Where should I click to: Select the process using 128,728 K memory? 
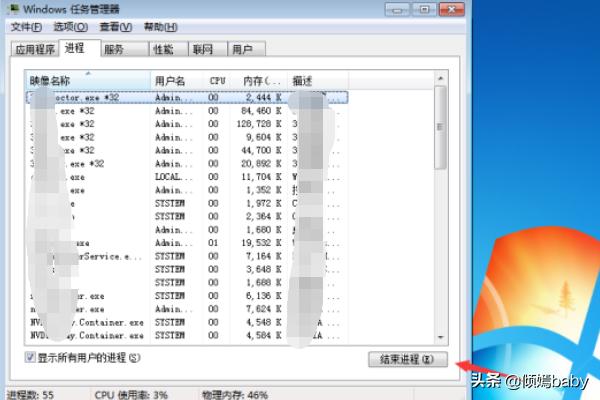[x=187, y=124]
